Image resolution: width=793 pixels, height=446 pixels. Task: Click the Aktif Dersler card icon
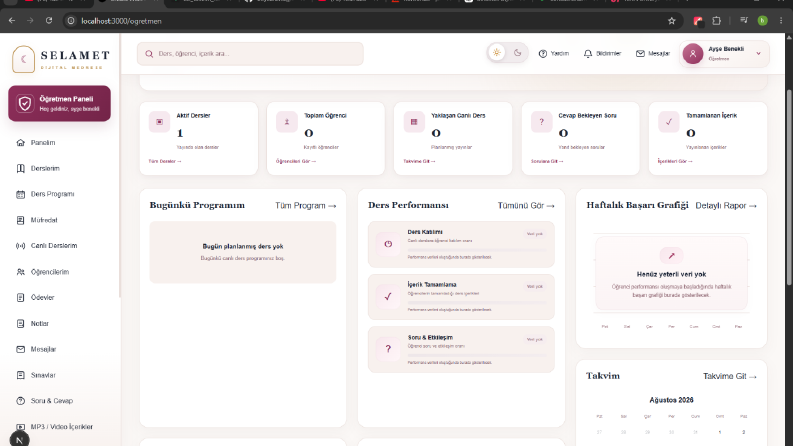coord(159,122)
